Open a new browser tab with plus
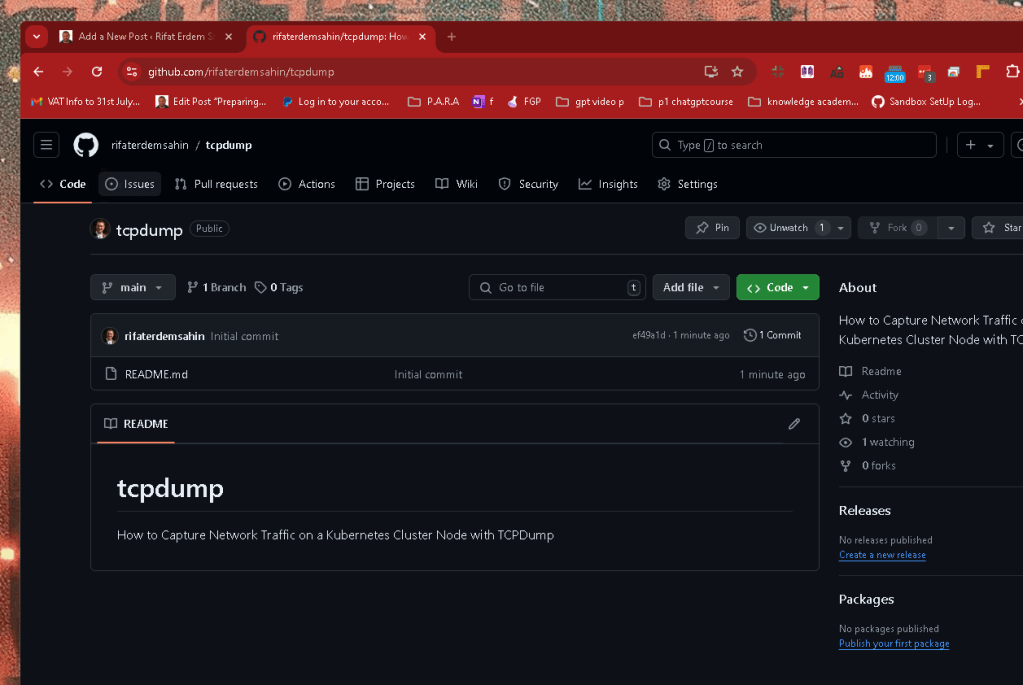 click(451, 37)
